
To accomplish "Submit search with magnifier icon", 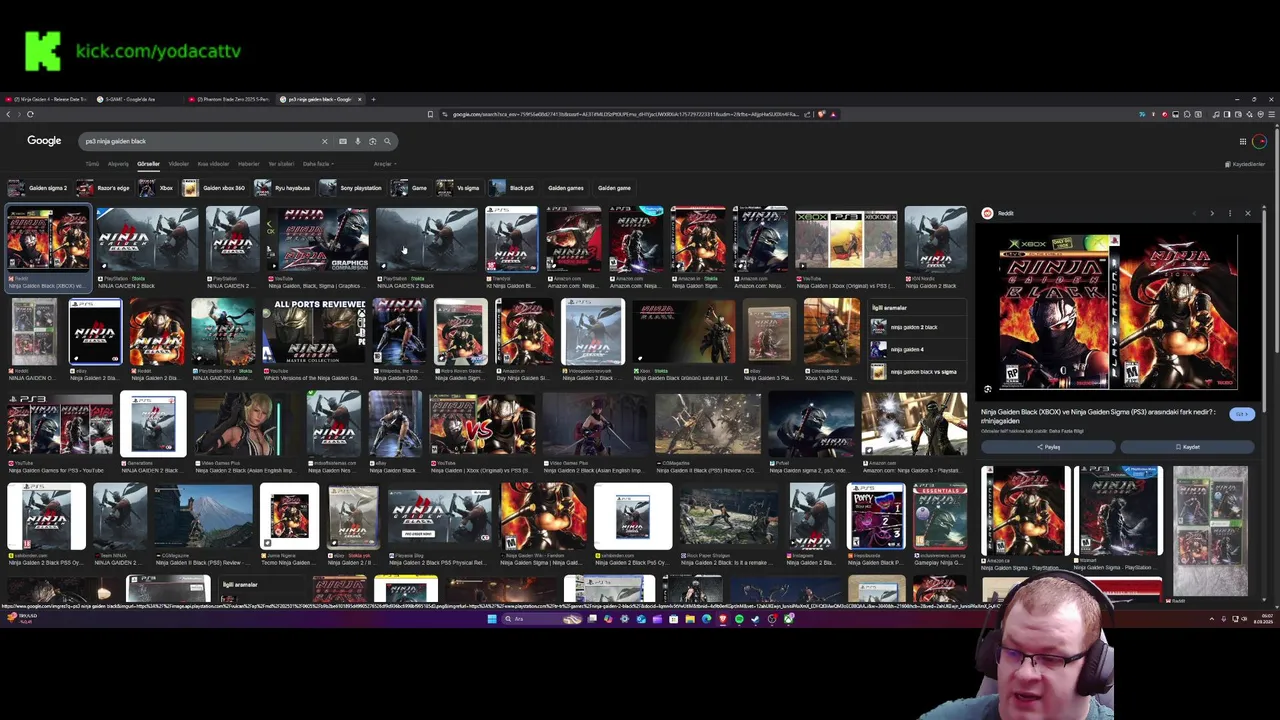I will point(387,141).
